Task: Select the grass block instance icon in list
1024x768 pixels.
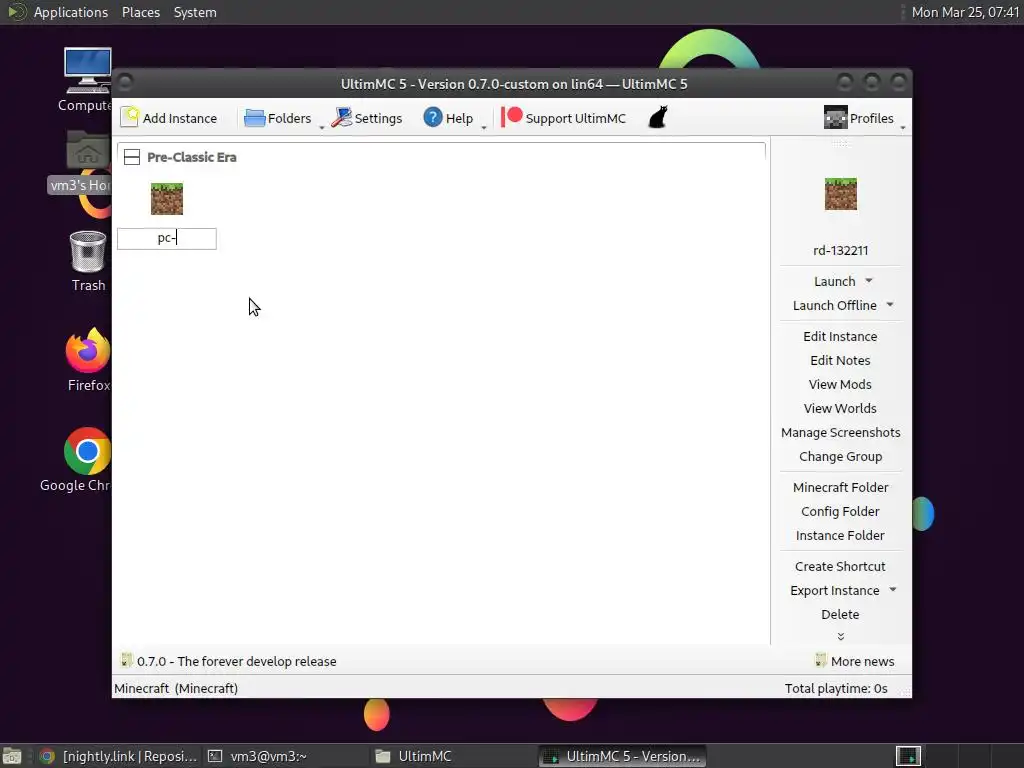Action: [167, 199]
